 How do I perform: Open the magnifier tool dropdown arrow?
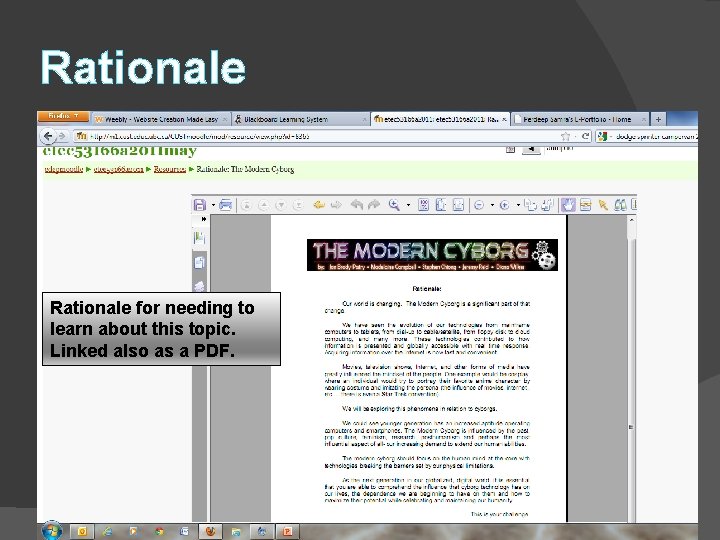pyautogui.click(x=408, y=205)
